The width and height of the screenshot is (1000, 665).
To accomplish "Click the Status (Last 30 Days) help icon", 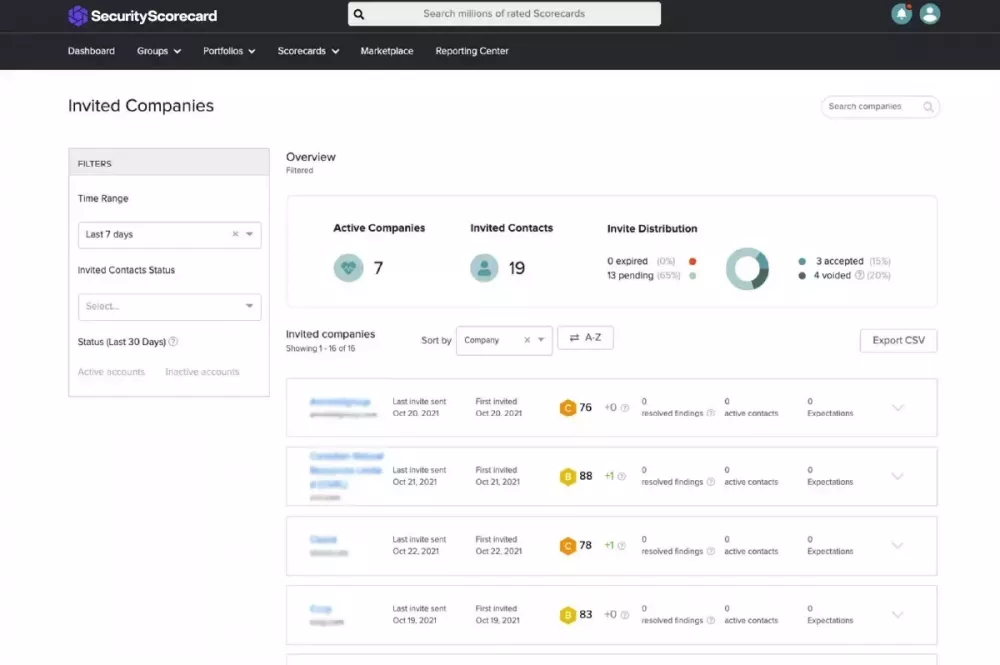I will [x=173, y=342].
